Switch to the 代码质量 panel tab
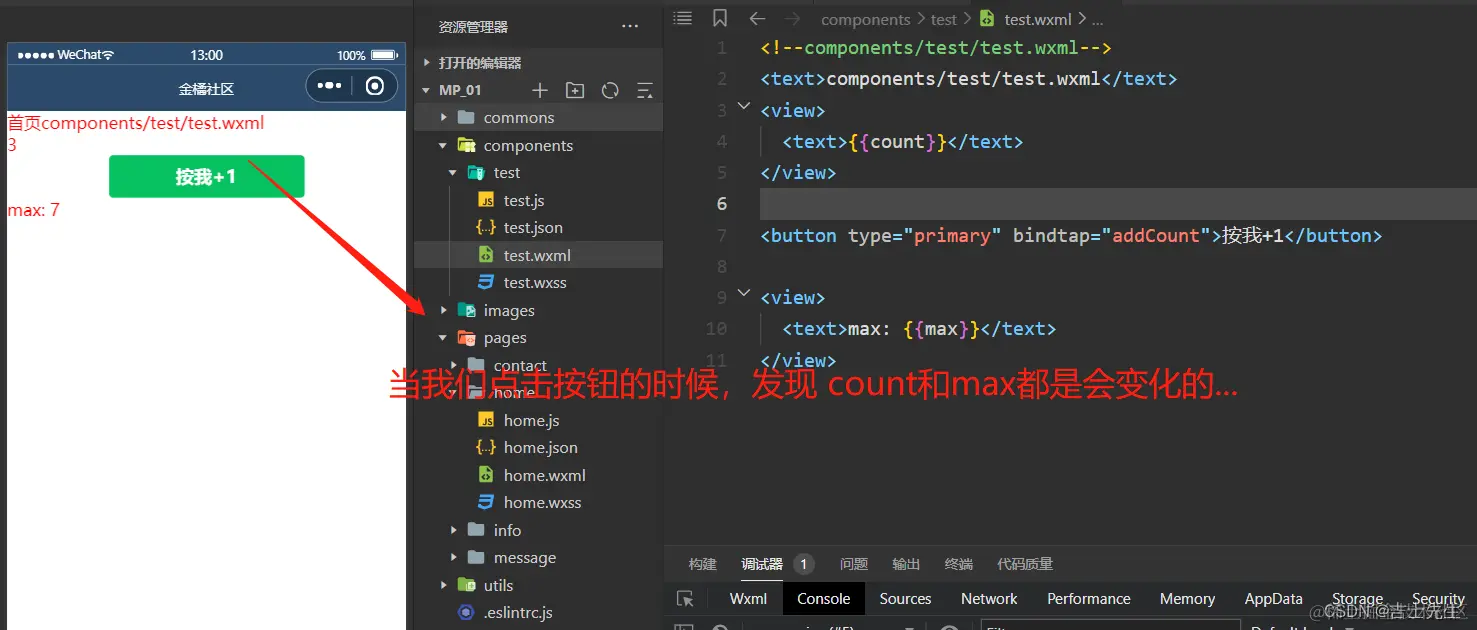The height and width of the screenshot is (630, 1477). (x=1025, y=564)
